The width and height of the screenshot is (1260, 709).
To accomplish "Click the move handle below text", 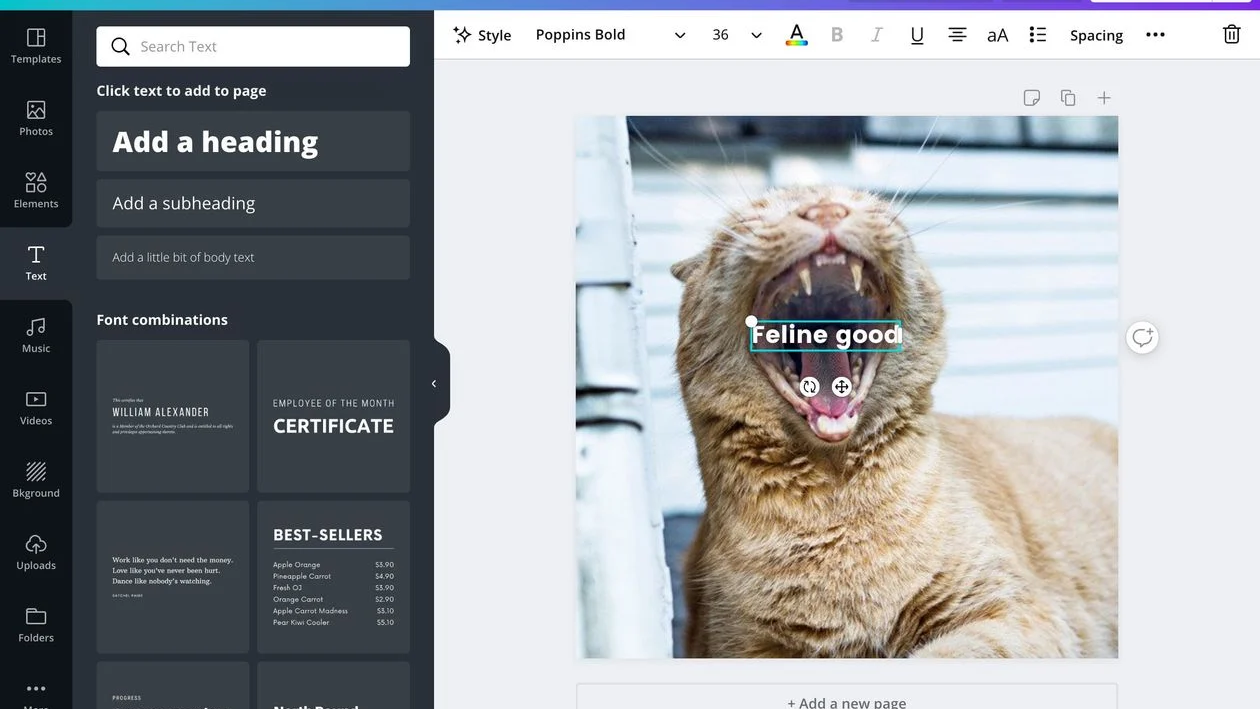I will click(x=842, y=386).
